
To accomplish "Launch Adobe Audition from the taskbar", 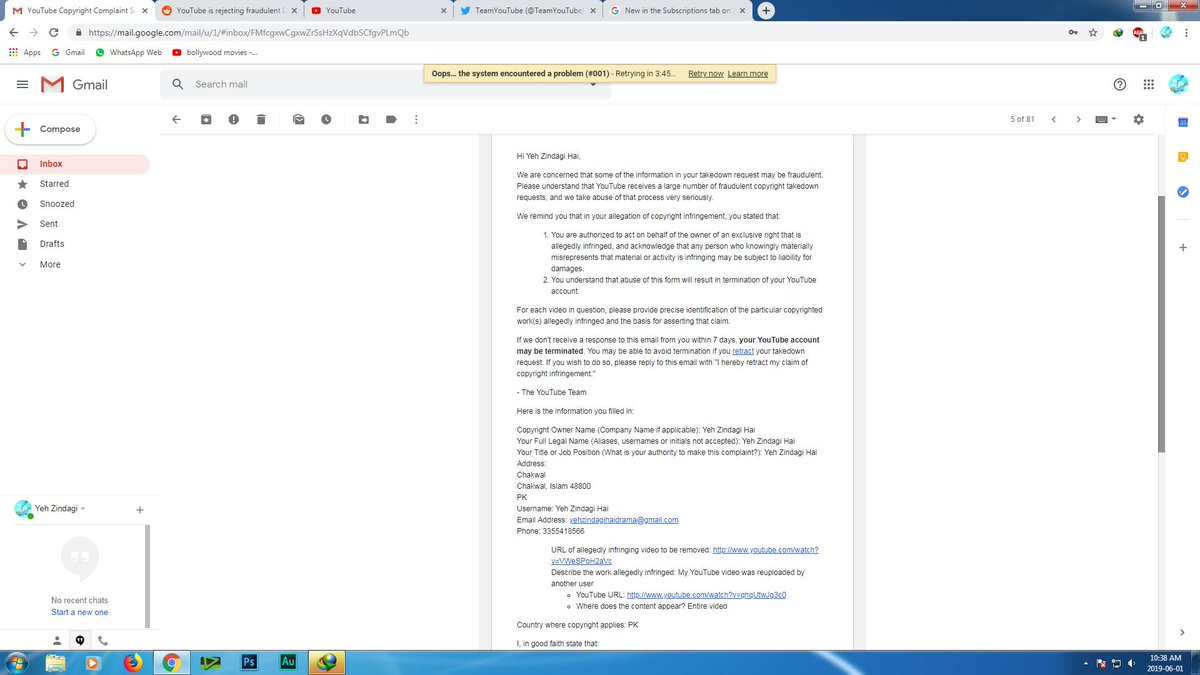I will point(288,662).
